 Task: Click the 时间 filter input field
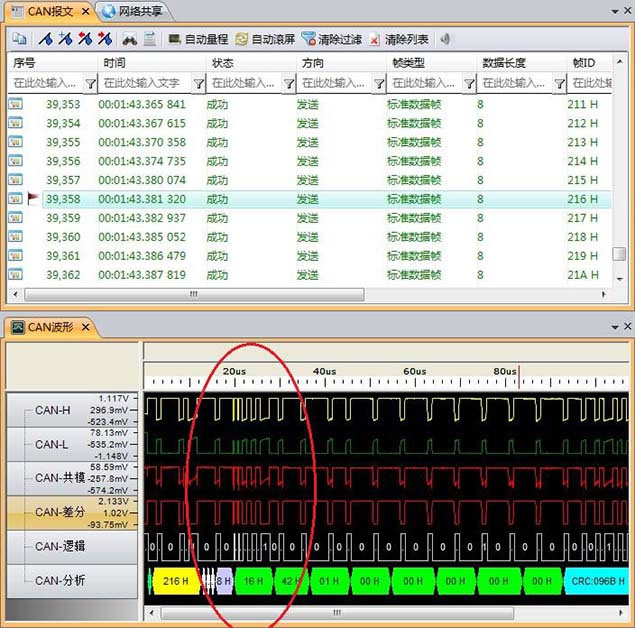point(145,84)
